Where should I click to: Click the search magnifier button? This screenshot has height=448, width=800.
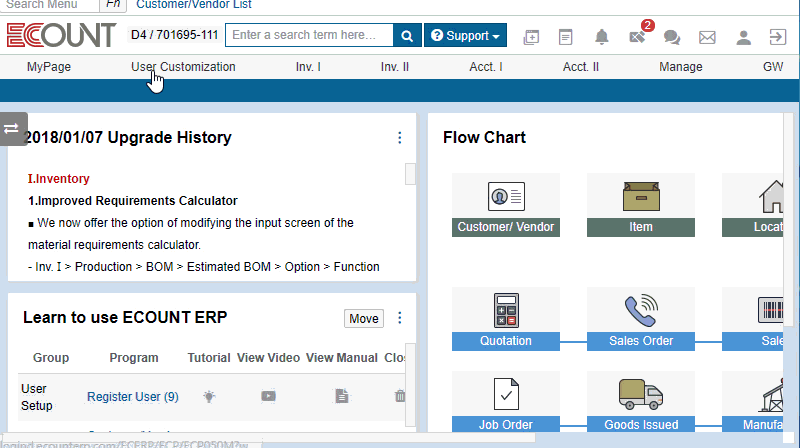(407, 36)
